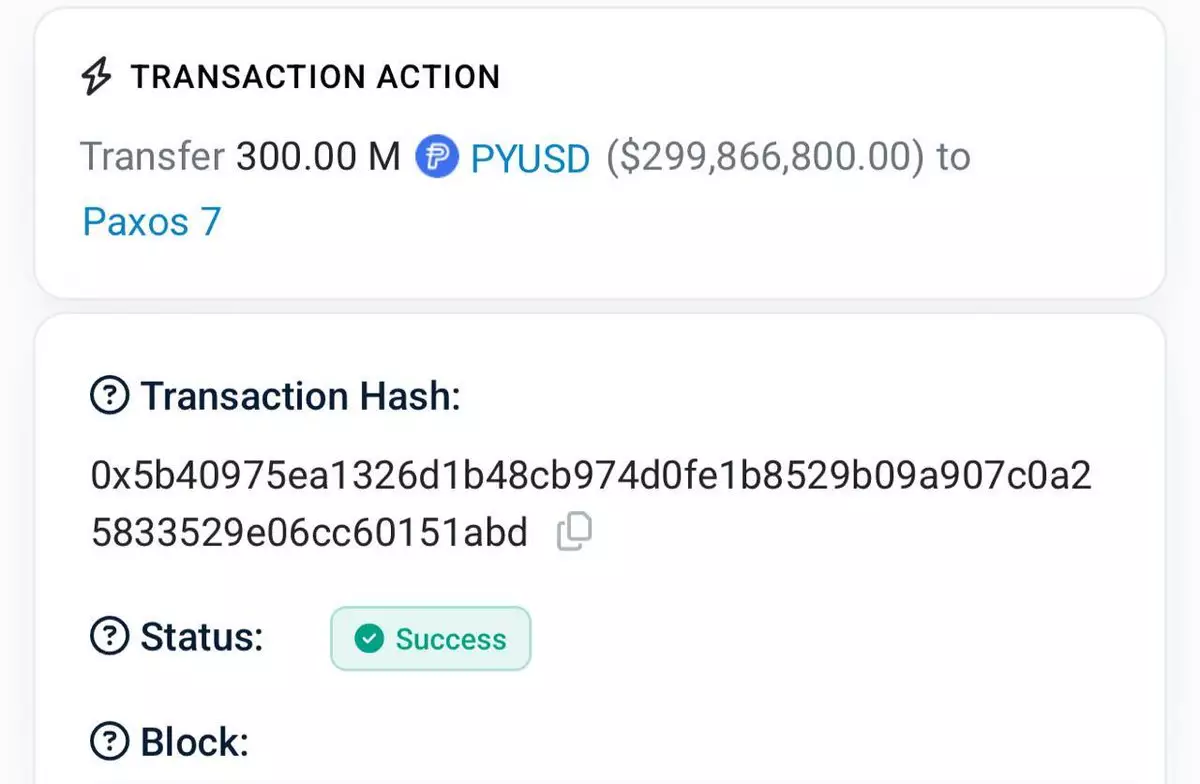Screen dimensions: 1200x784
Task: Click the hash ending in 51abd
Action: tap(309, 532)
